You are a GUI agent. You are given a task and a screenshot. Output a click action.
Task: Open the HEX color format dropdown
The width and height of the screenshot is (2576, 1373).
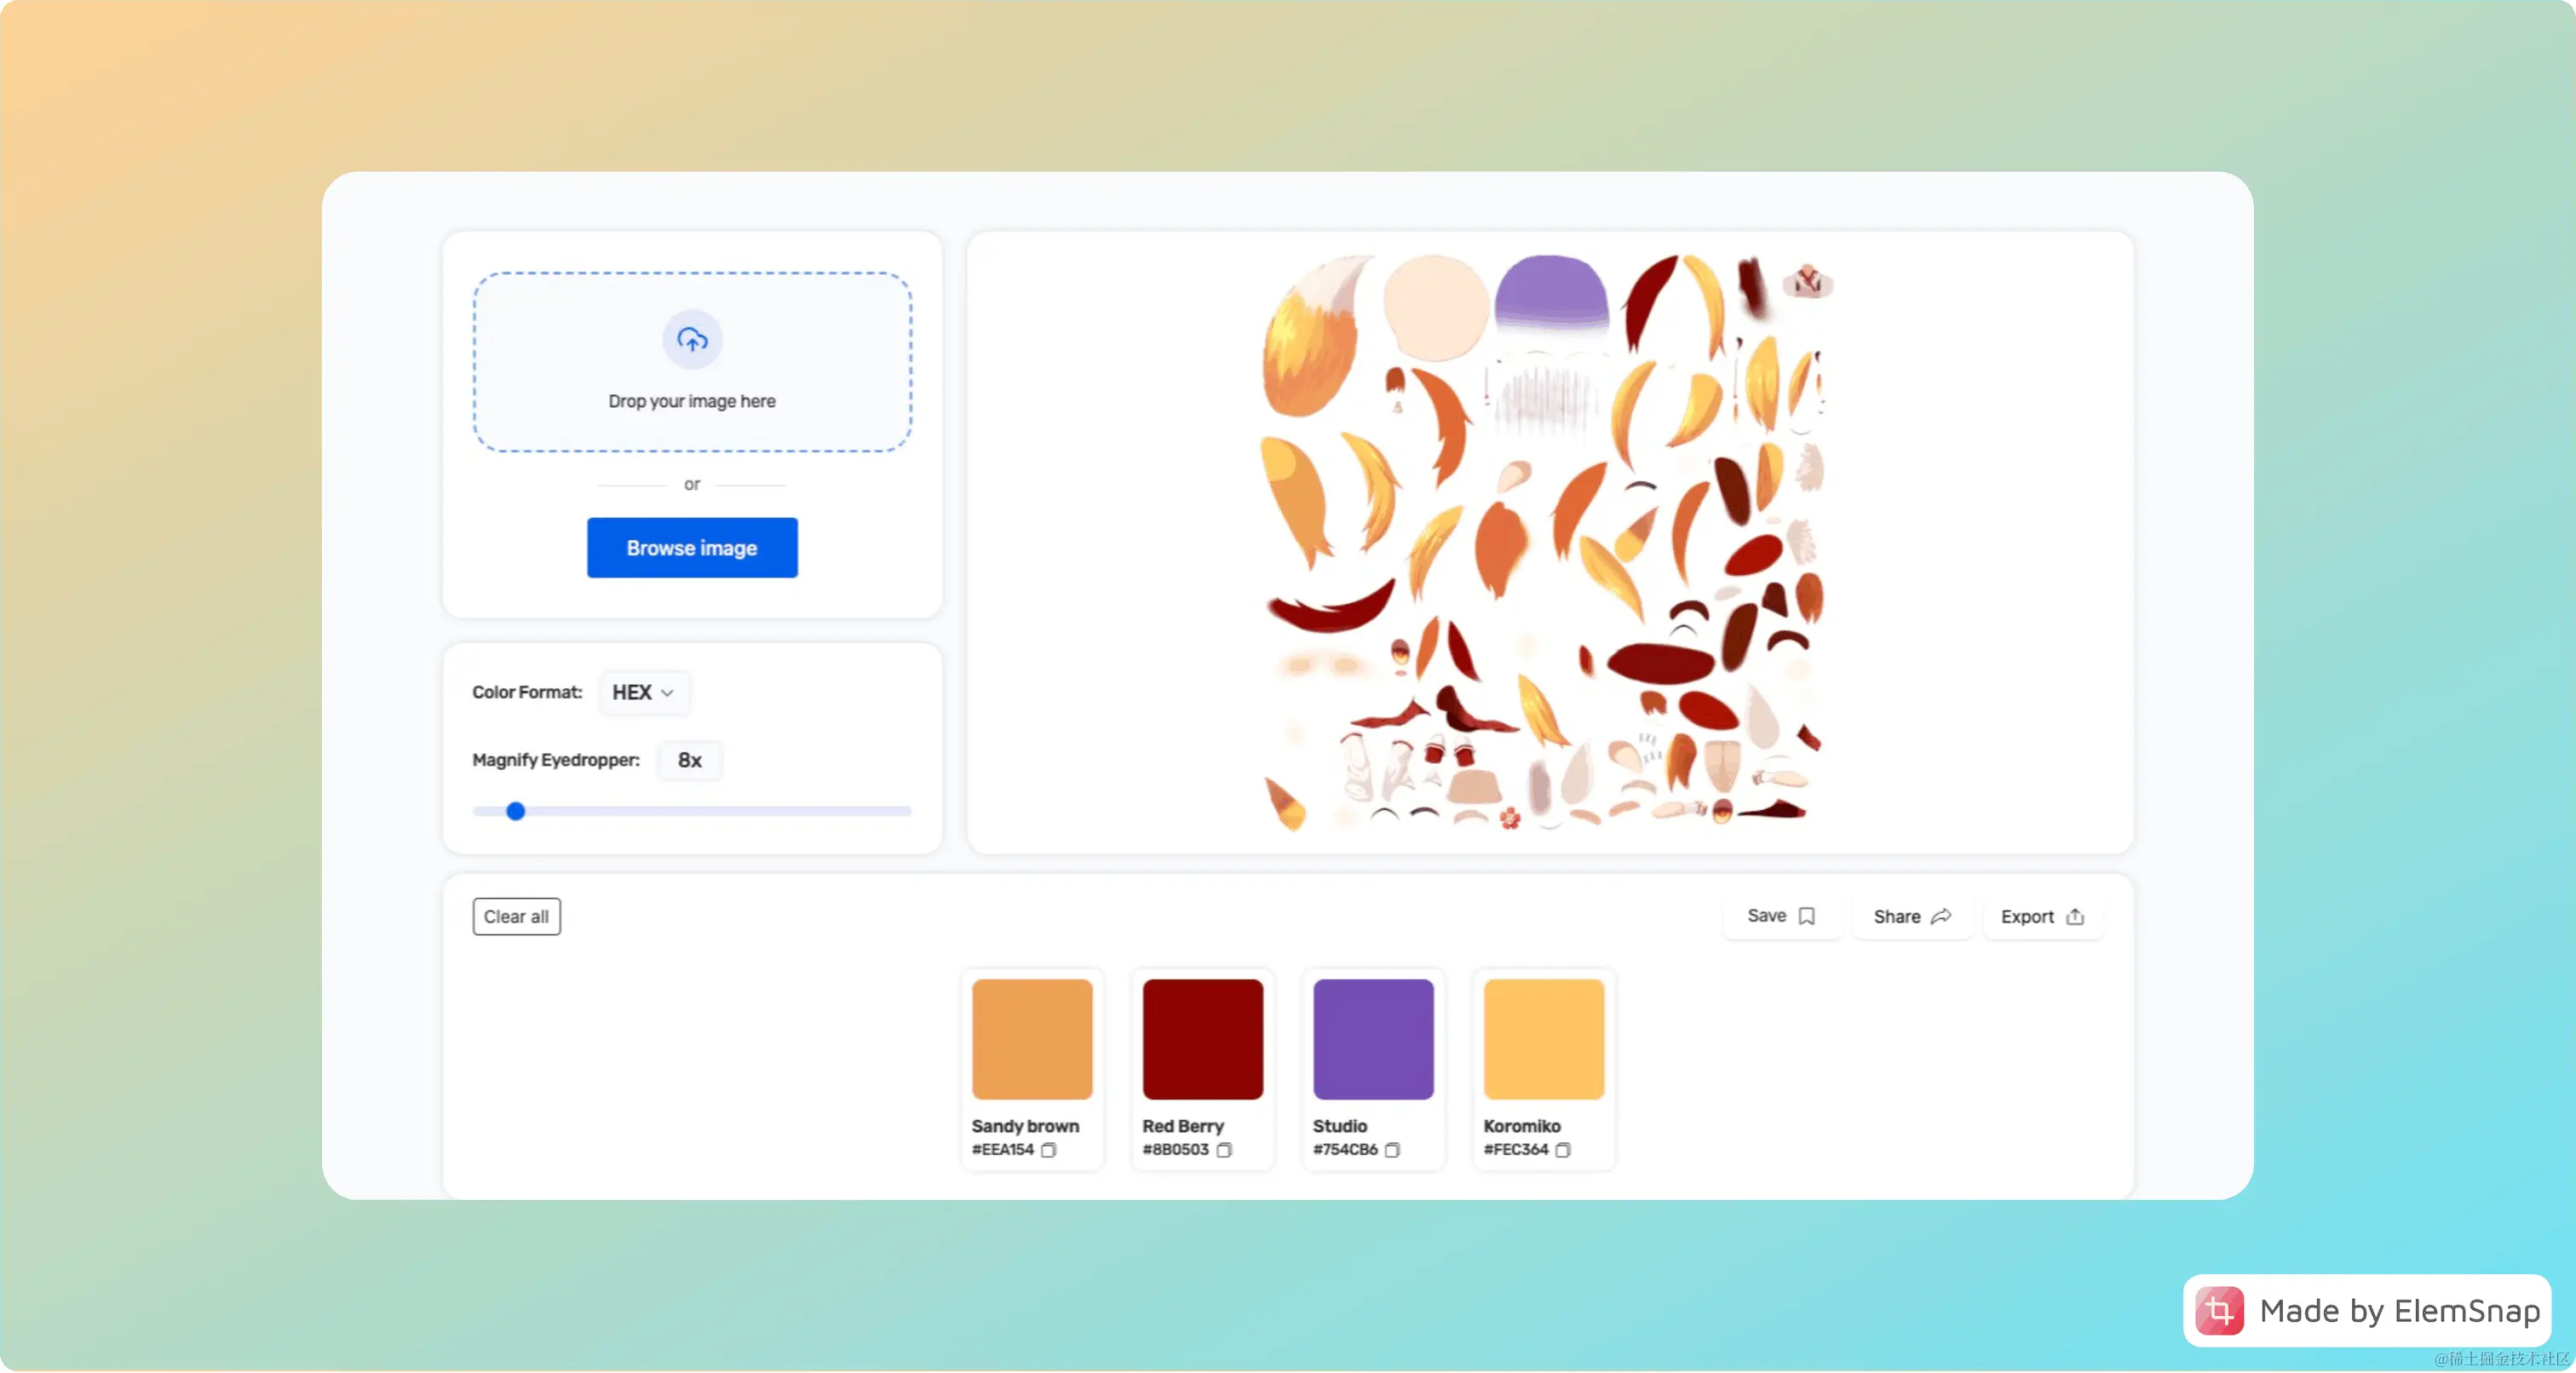[x=643, y=692]
